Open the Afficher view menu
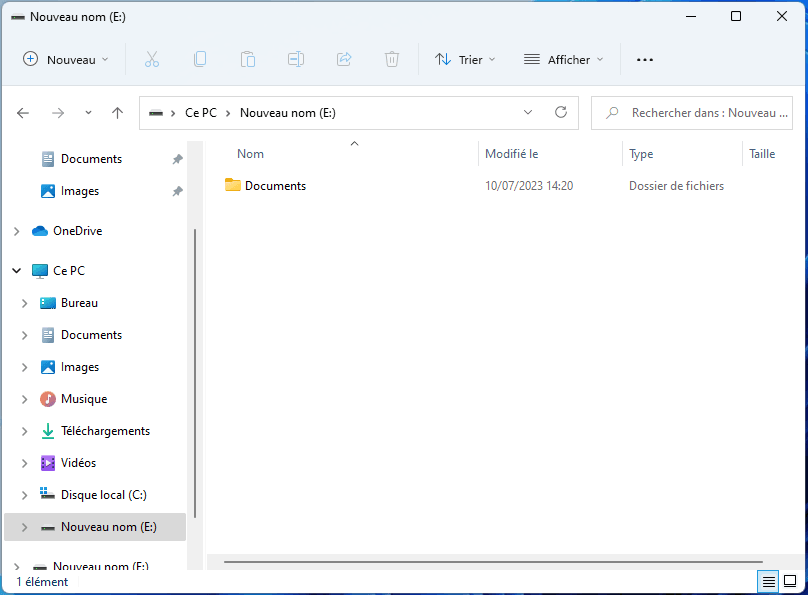 564,60
